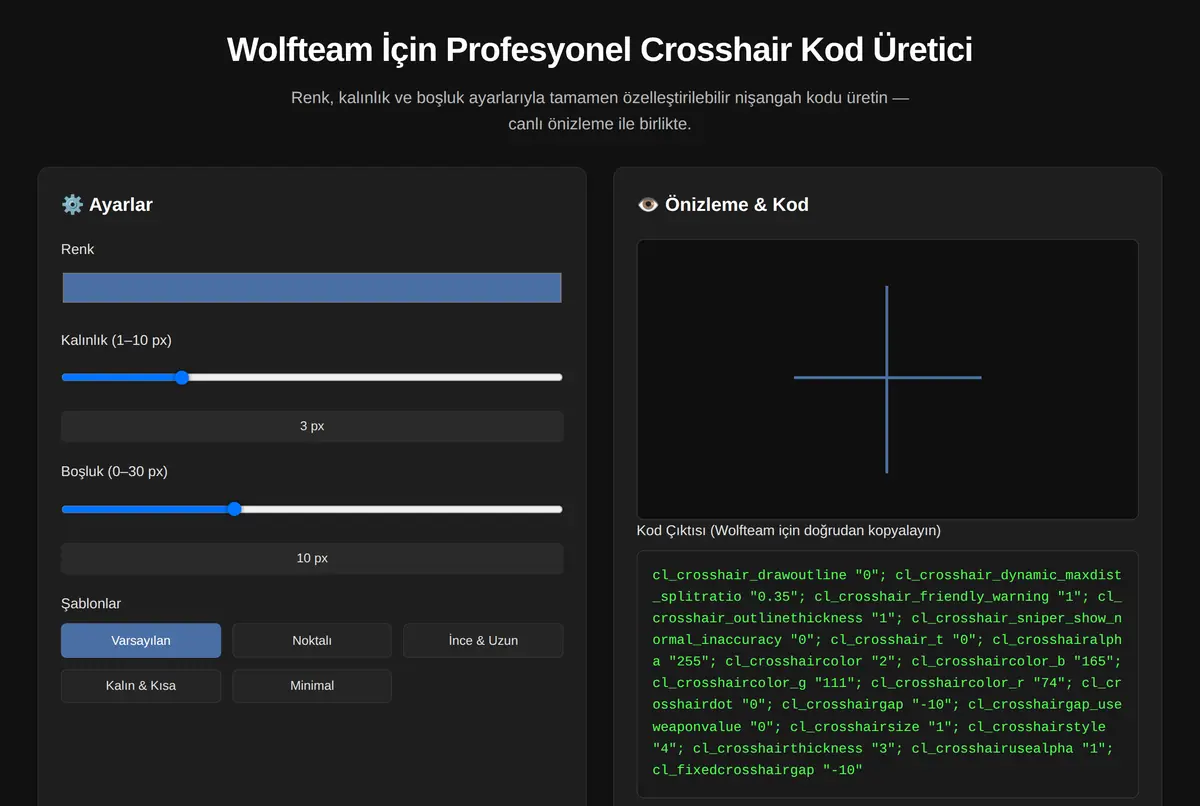Viewport: 1200px width, 806px height.
Task: Click the subtitle starting "Renk, kalınlık ve boşluk"
Action: click(x=600, y=111)
